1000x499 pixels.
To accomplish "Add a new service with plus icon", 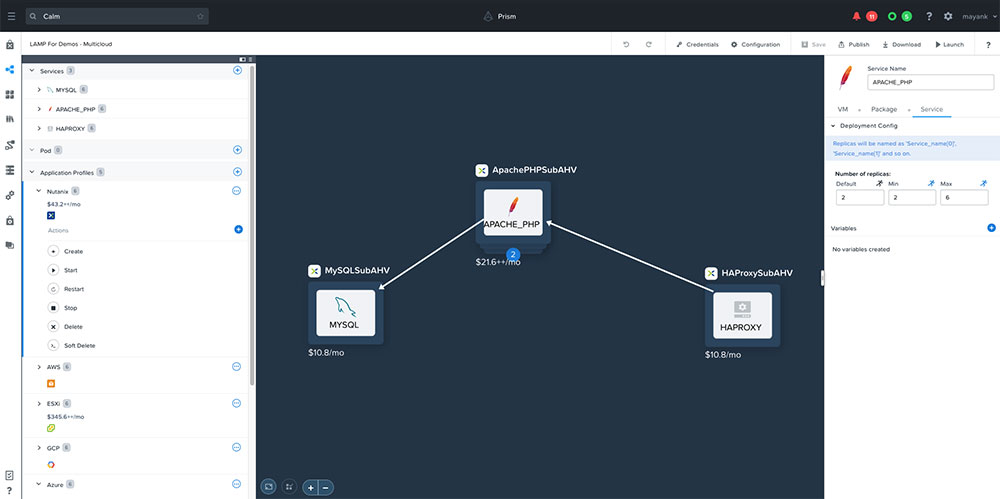I will [x=237, y=71].
